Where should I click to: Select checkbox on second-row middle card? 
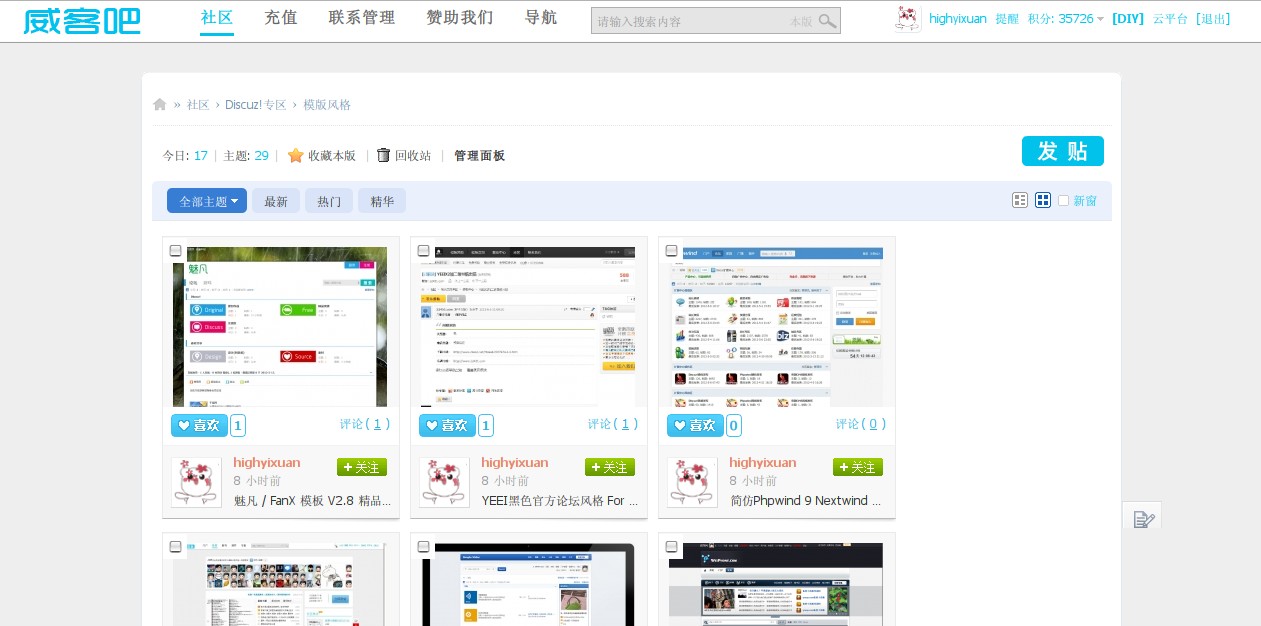423,547
